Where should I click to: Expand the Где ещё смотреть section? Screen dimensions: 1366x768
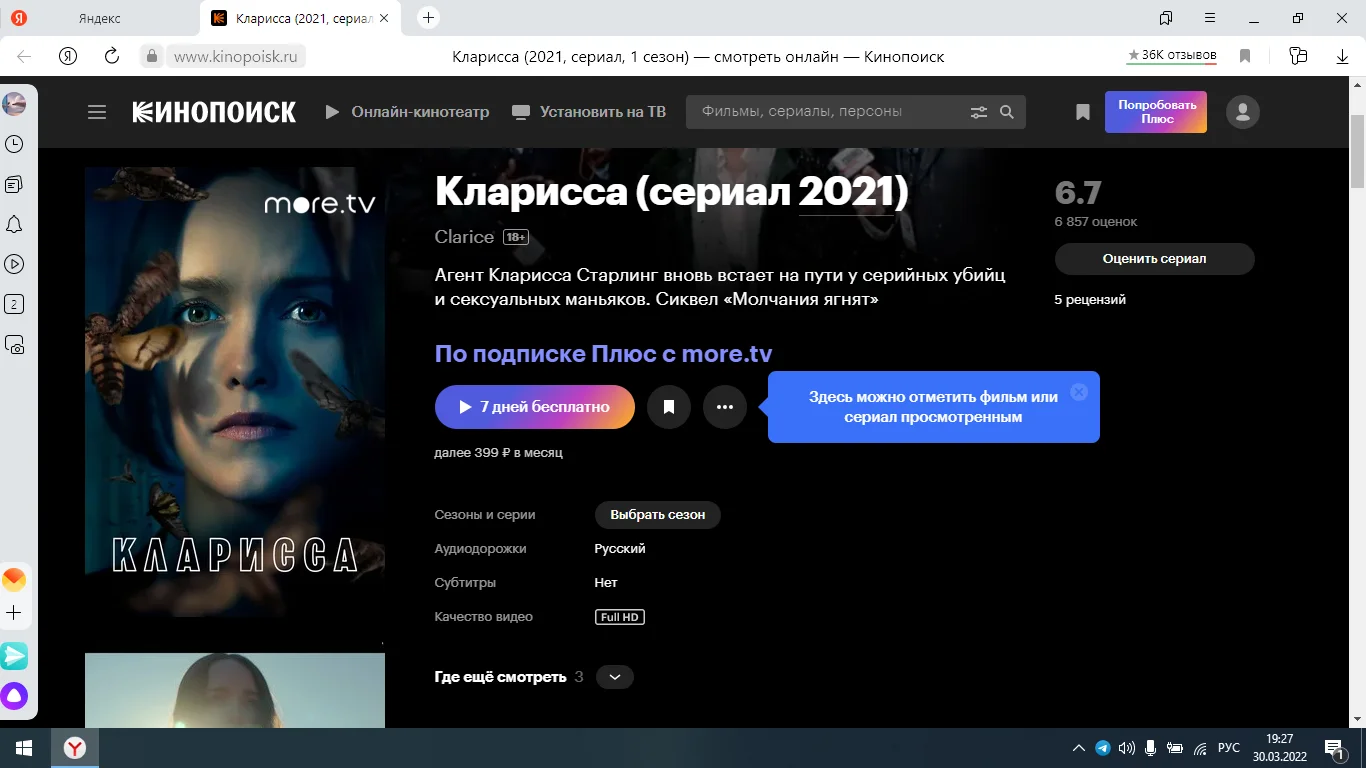click(614, 677)
